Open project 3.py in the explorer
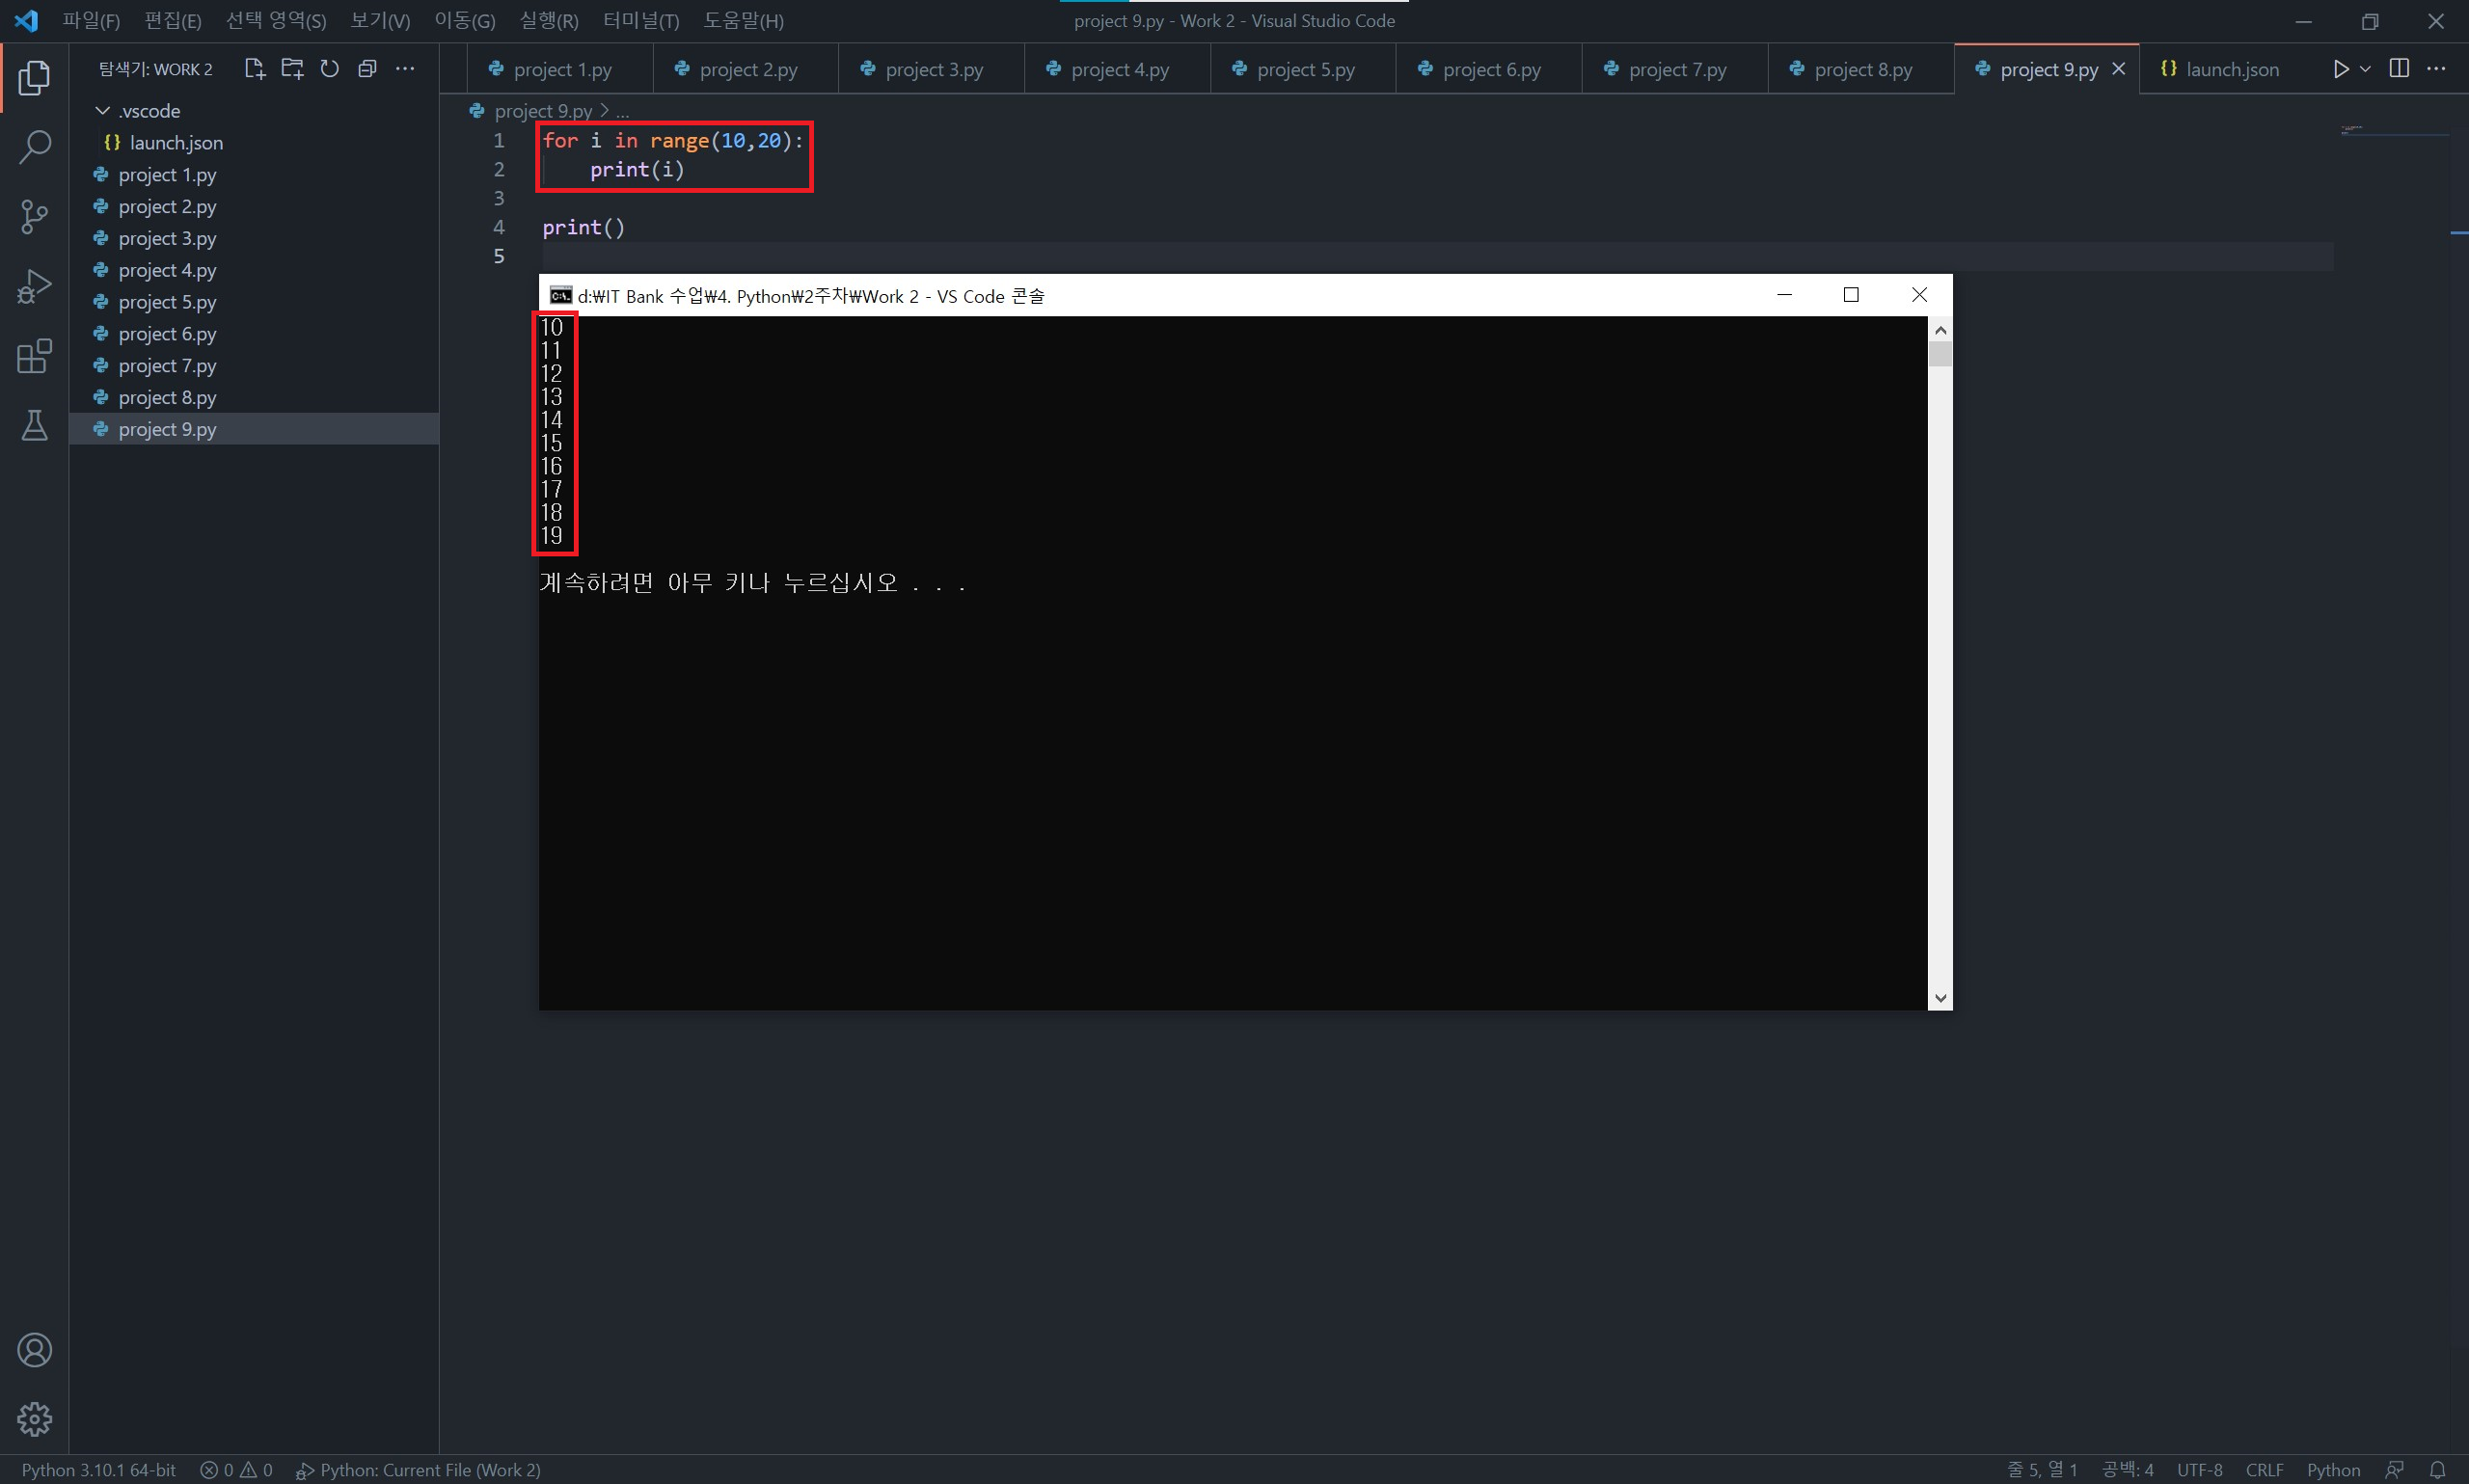Viewport: 2469px width, 1484px height. [x=167, y=239]
